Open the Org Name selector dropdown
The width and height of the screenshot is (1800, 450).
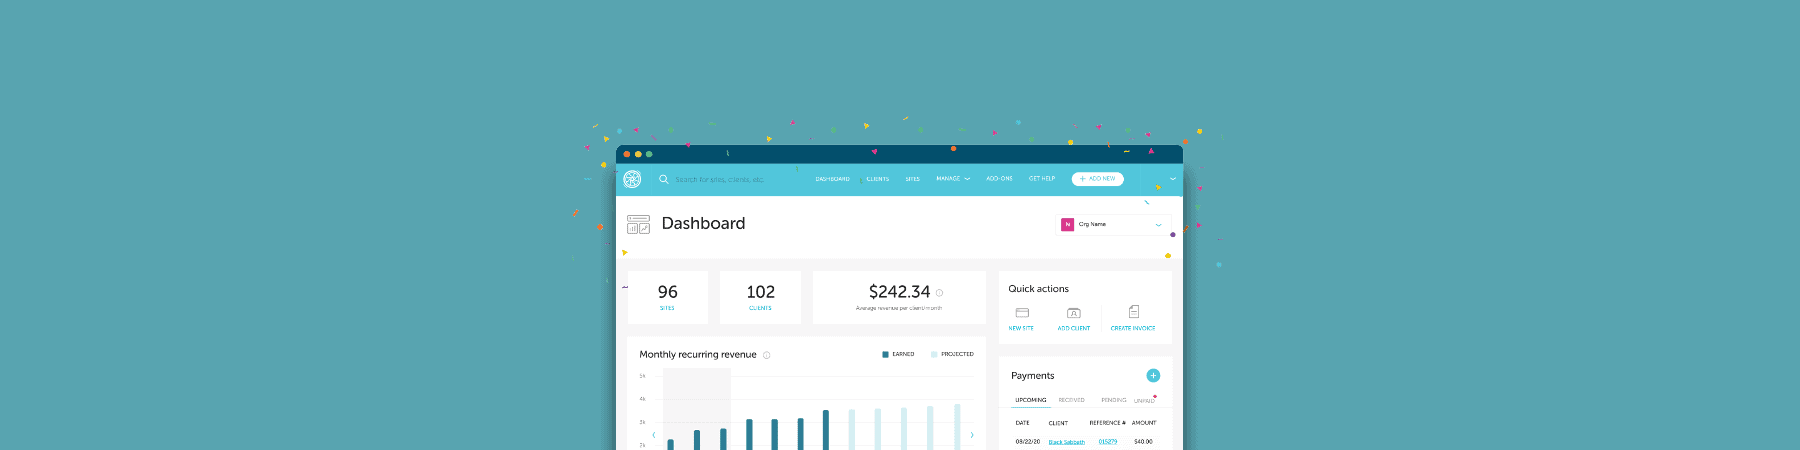pos(1113,225)
